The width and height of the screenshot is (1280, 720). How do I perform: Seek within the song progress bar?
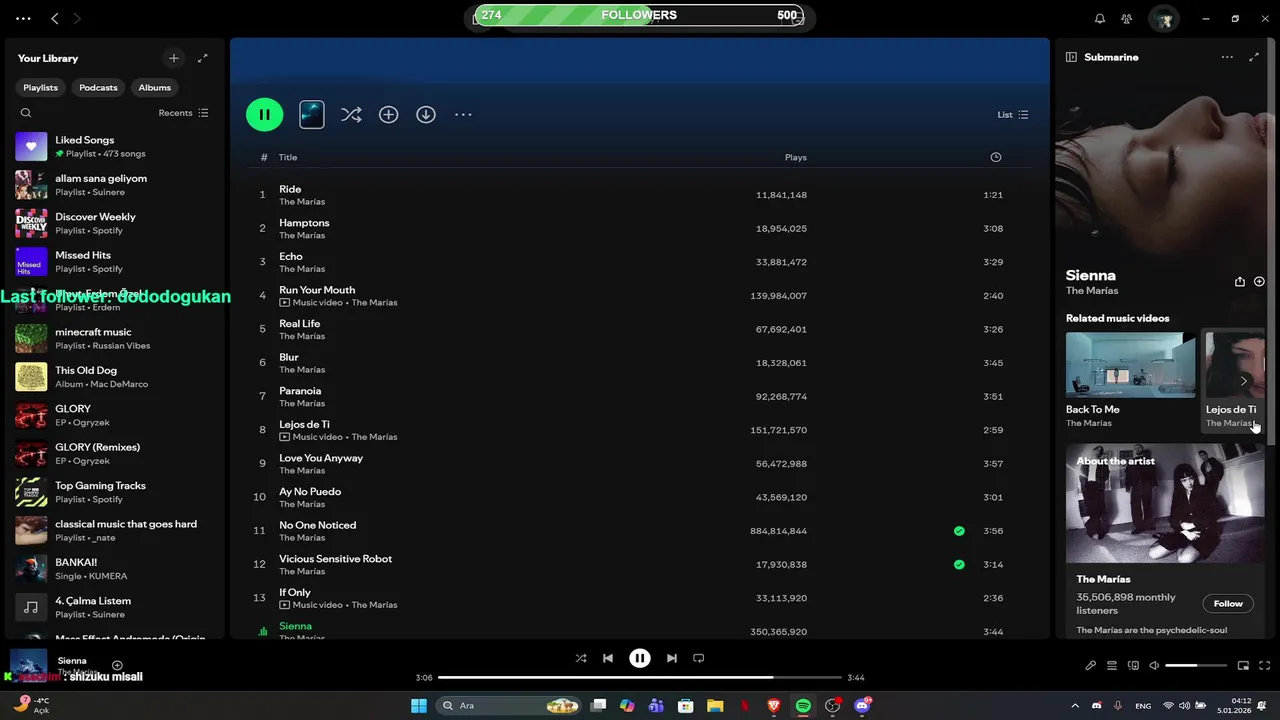pyautogui.click(x=640, y=678)
